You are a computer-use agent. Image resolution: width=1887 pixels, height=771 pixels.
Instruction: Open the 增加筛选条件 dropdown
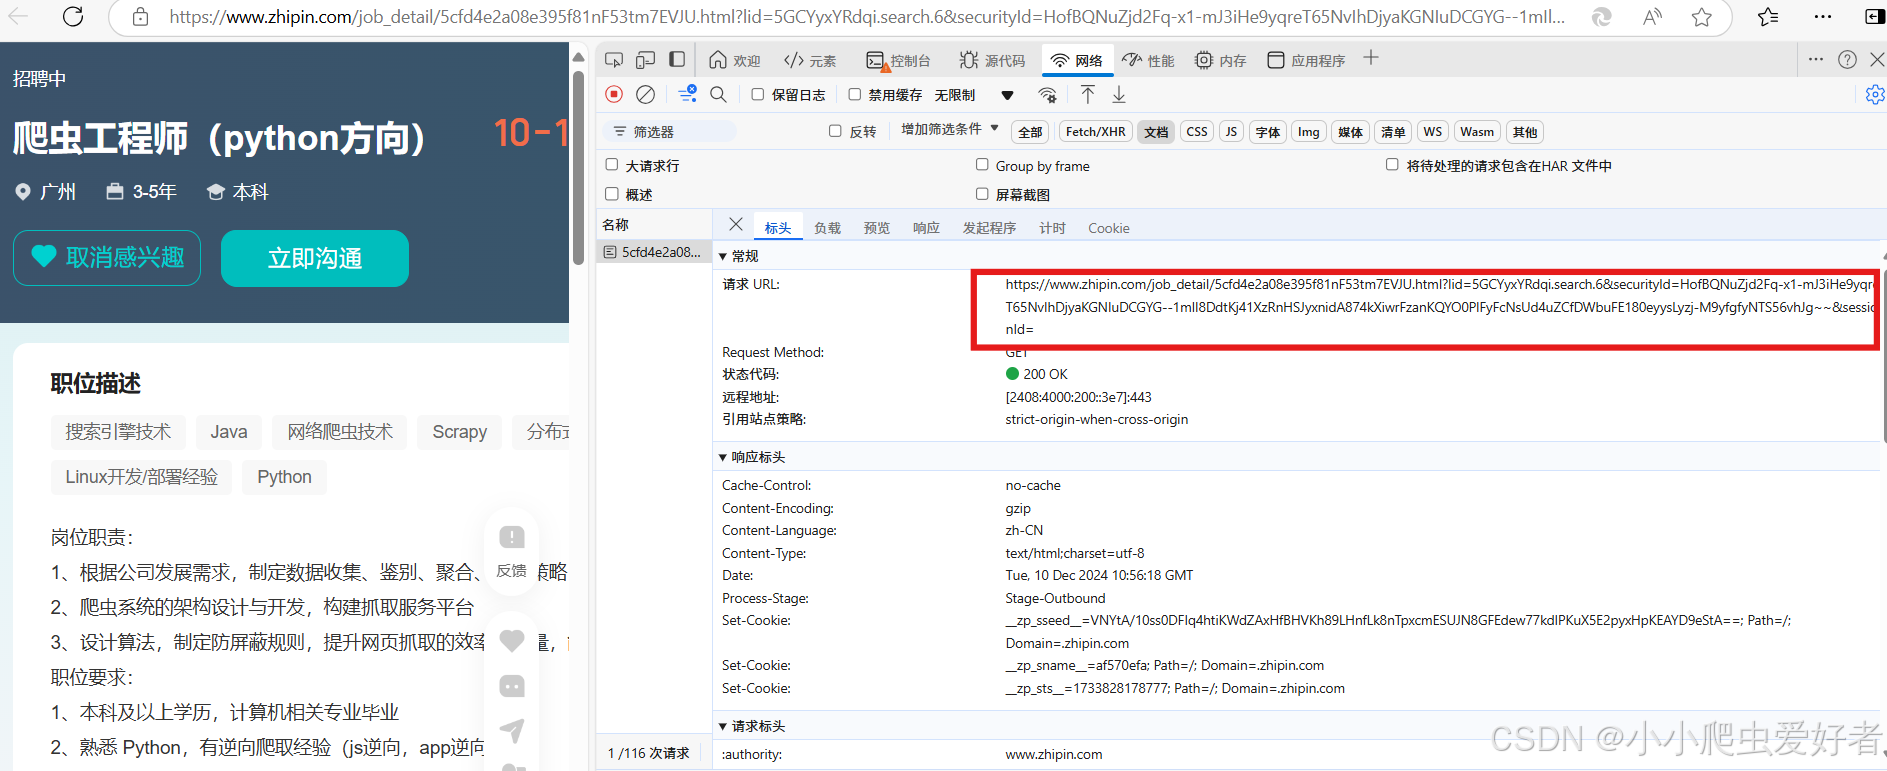click(949, 130)
